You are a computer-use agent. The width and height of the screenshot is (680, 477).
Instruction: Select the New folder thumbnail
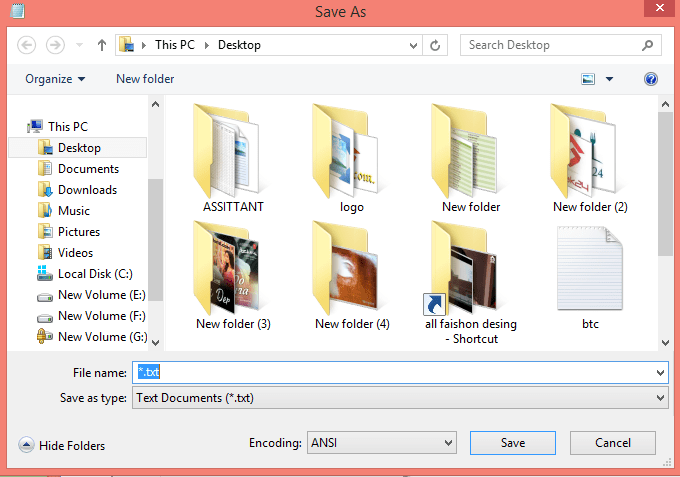pyautogui.click(x=471, y=158)
